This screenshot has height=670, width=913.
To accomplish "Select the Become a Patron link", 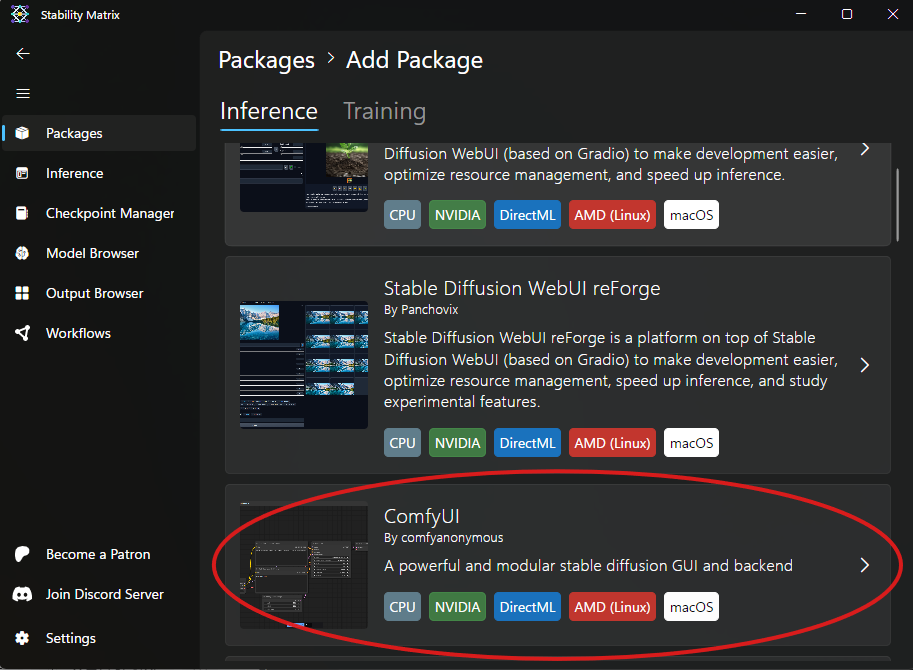I will coord(100,554).
